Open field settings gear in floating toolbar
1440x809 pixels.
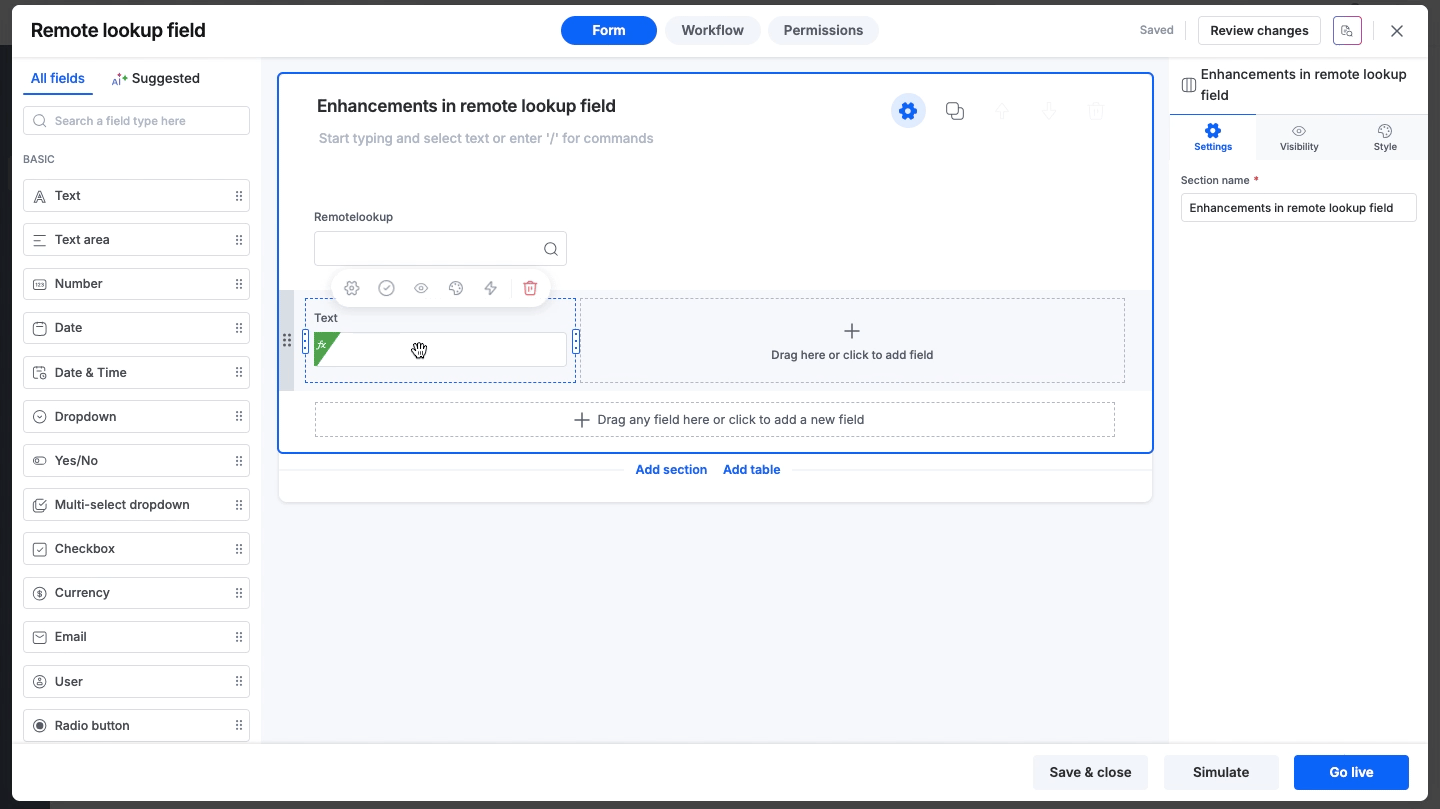pos(352,288)
